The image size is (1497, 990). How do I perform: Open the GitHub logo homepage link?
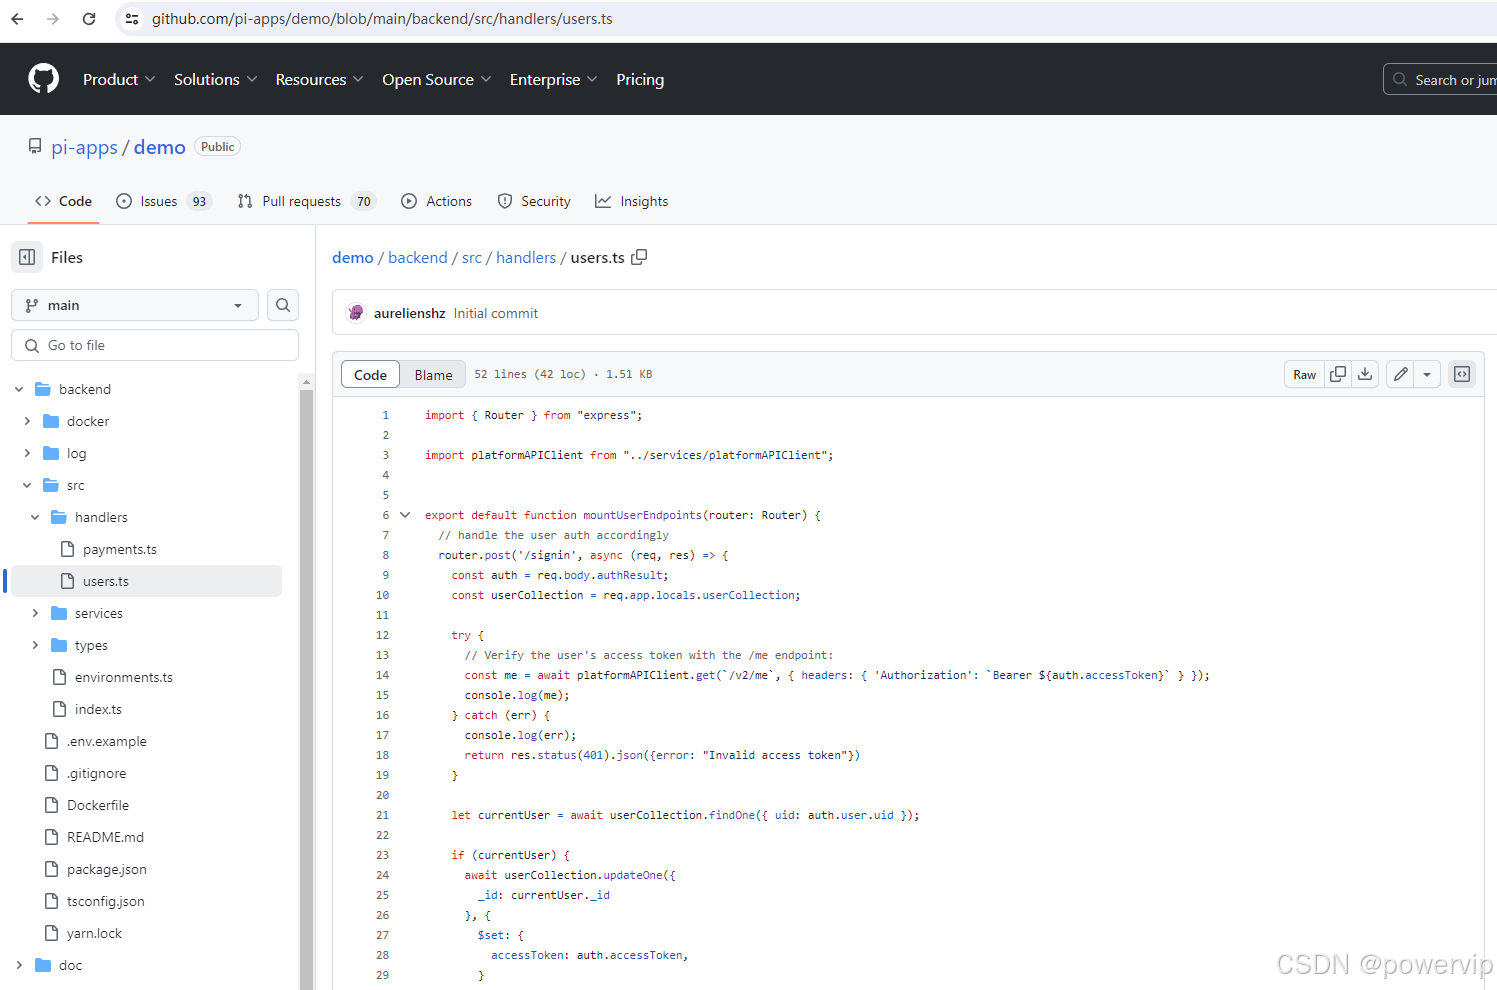[x=44, y=79]
